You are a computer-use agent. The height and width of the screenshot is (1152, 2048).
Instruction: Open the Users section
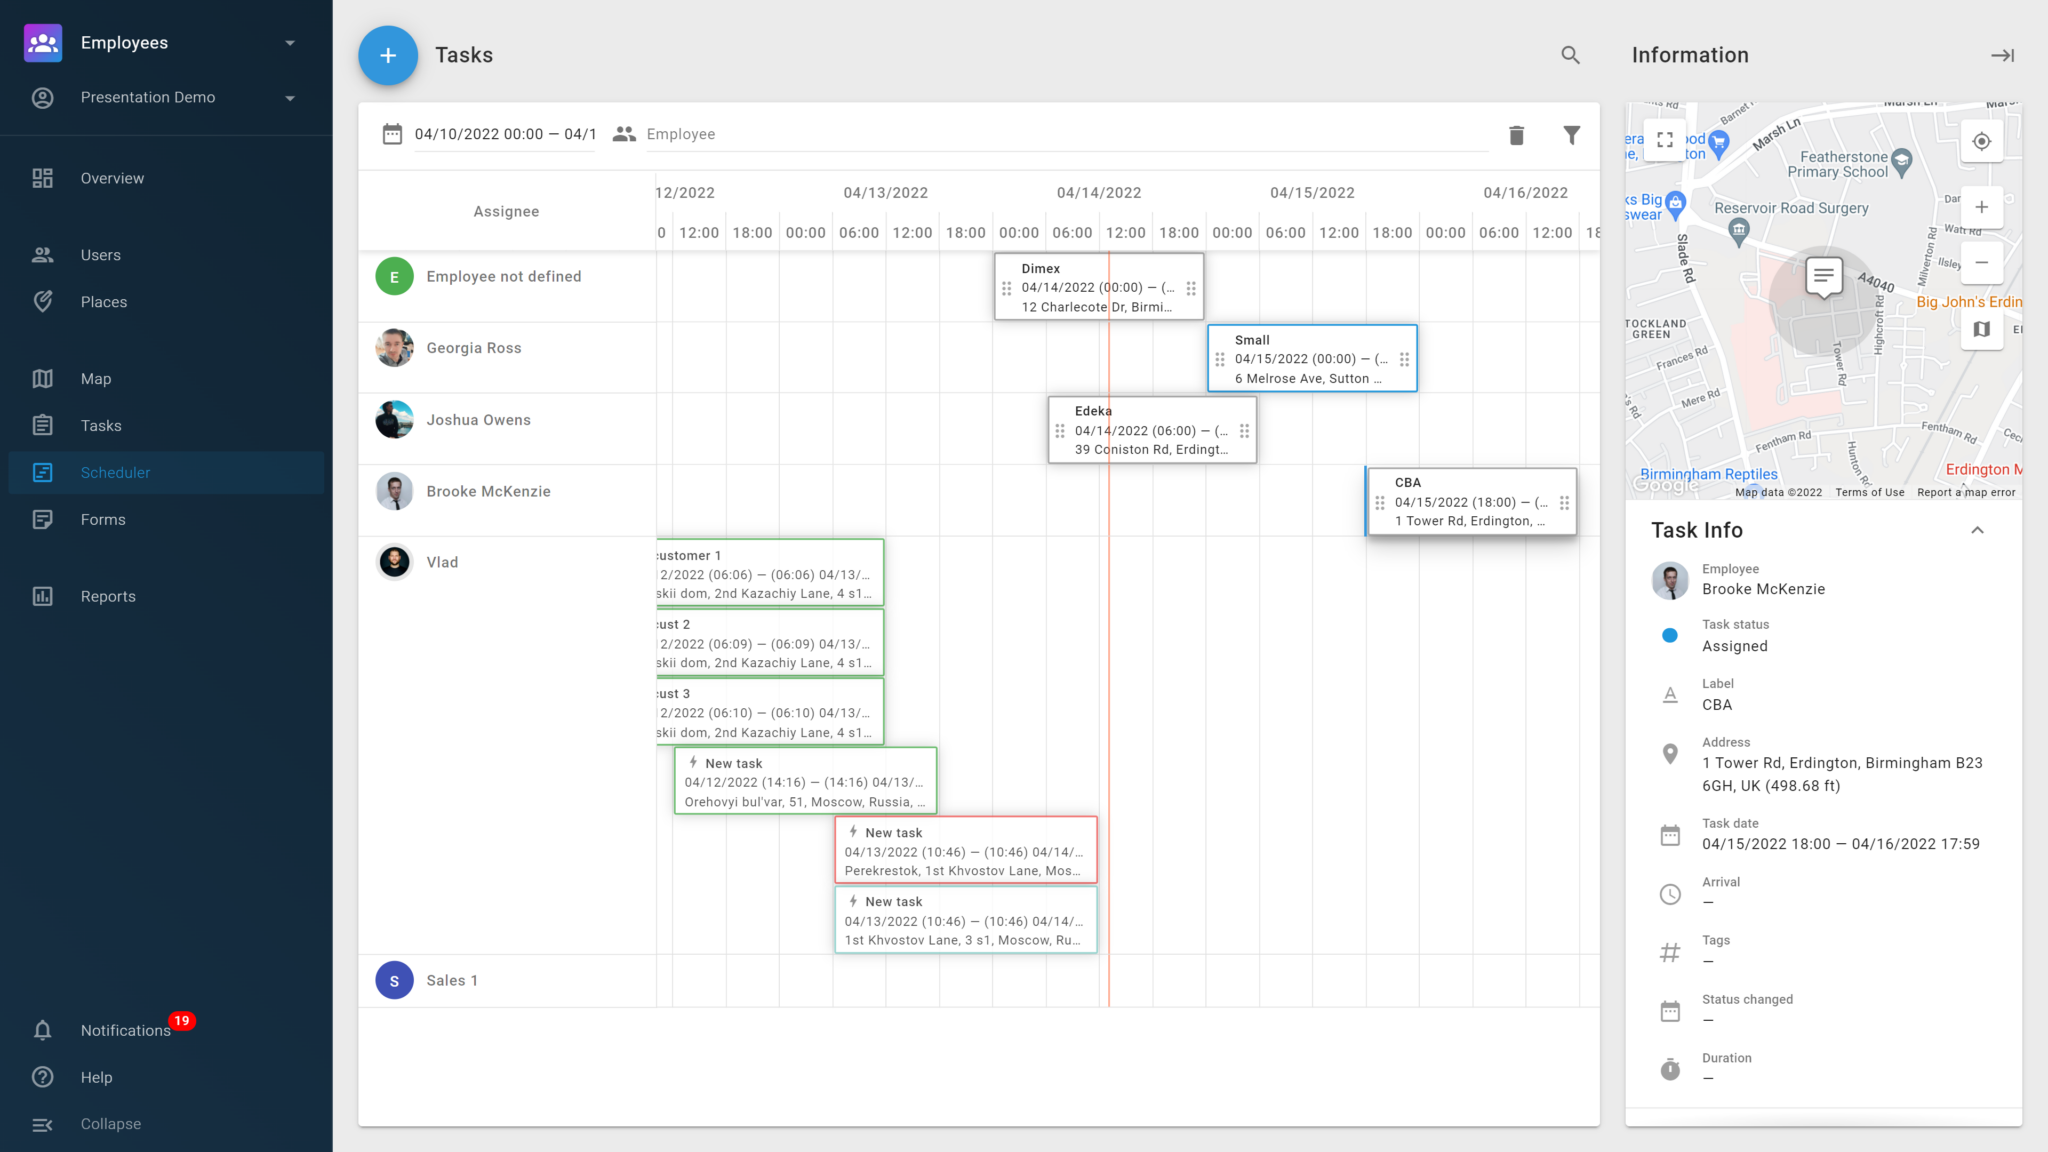100,254
